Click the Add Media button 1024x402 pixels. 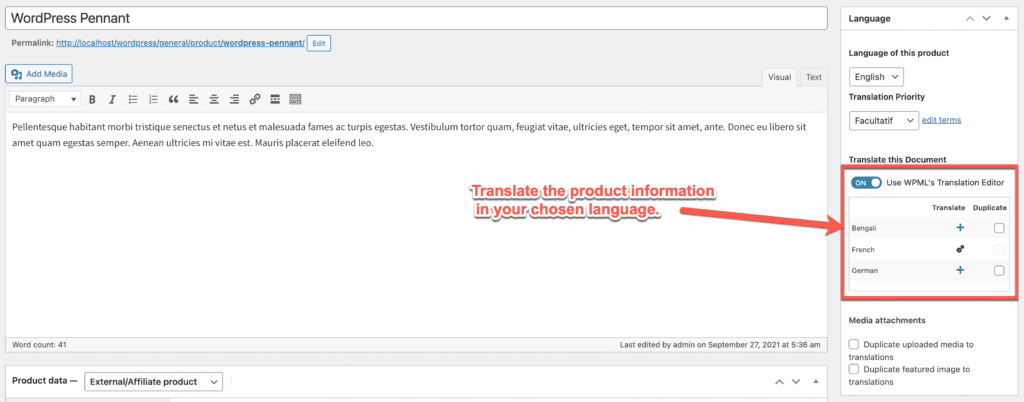39,74
